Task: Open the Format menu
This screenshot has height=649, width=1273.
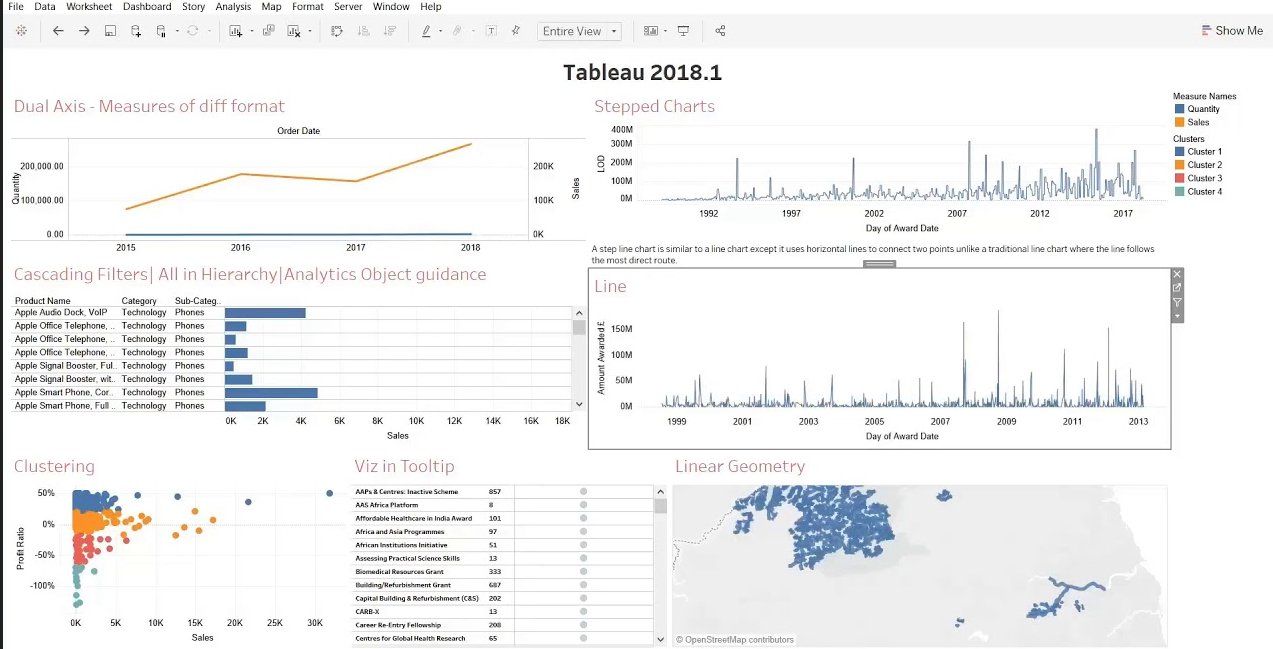Action: point(308,6)
